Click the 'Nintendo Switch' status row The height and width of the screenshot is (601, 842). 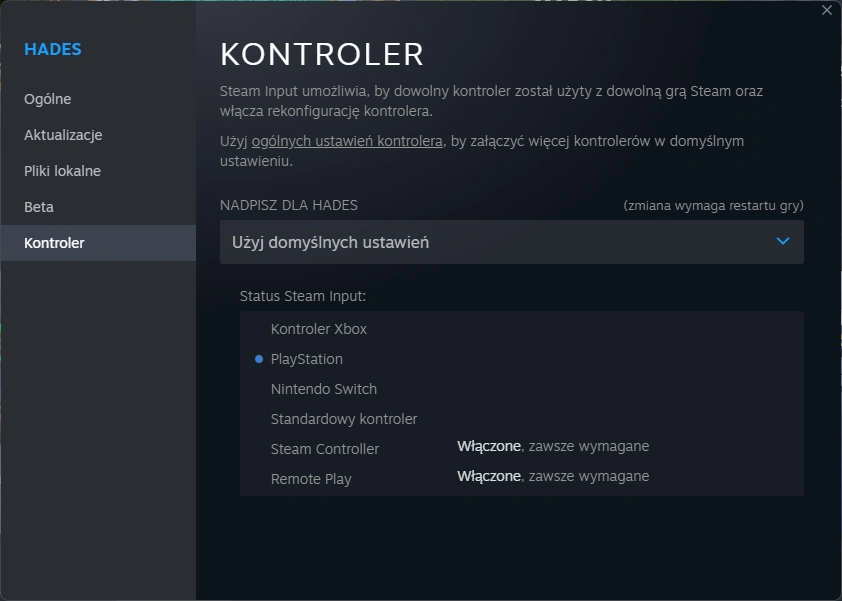point(521,389)
